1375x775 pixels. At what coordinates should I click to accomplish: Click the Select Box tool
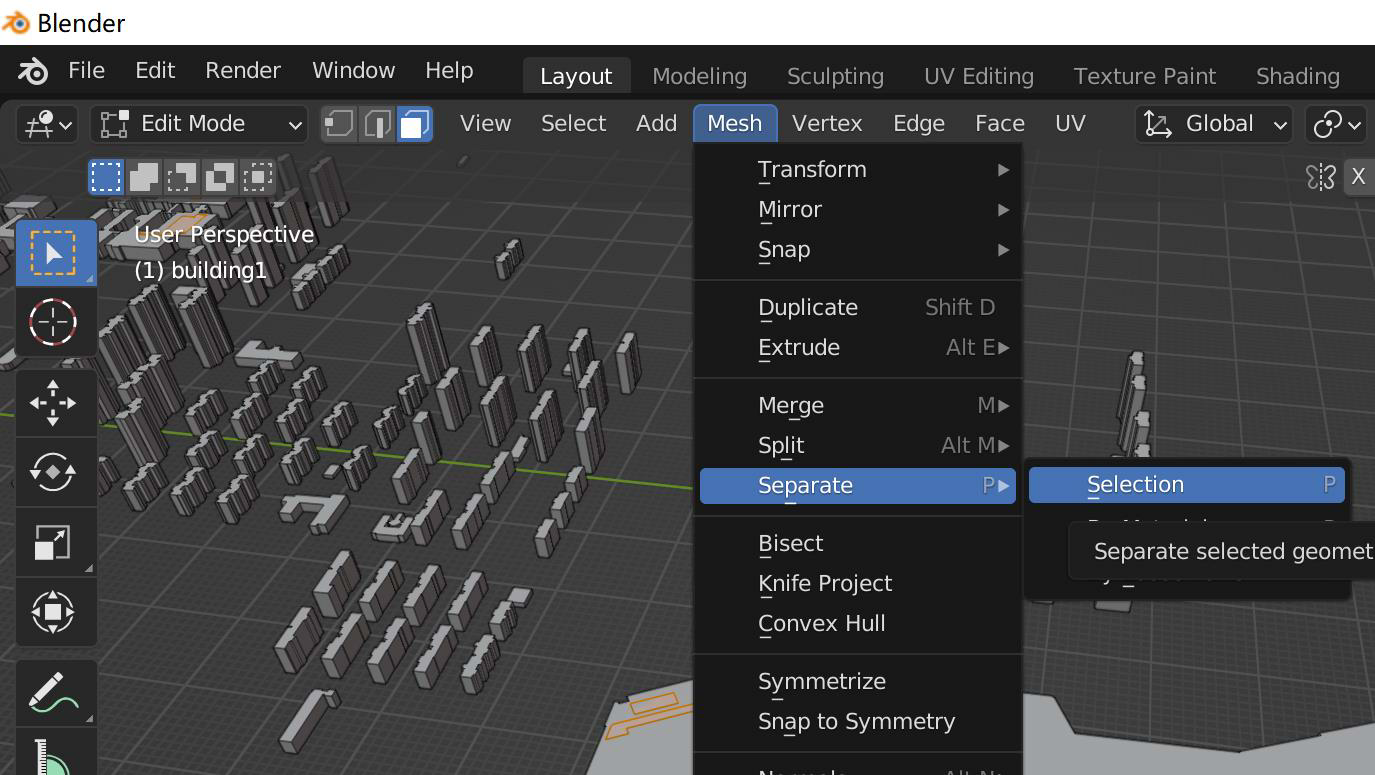point(53,253)
